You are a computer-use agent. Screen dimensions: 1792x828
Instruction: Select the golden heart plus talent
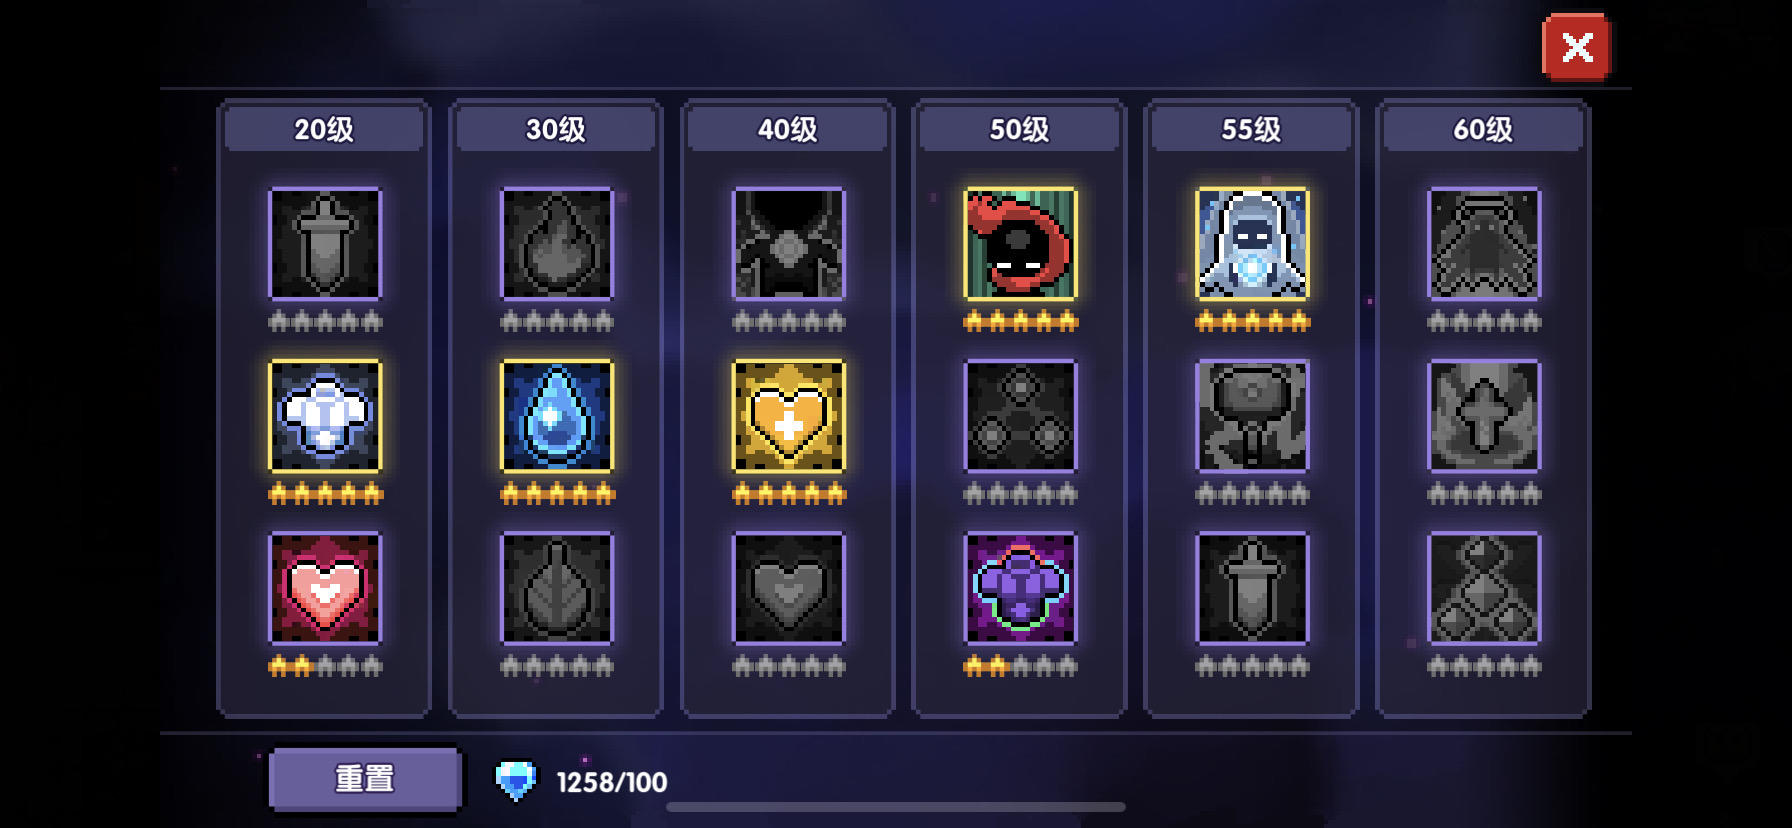[789, 415]
